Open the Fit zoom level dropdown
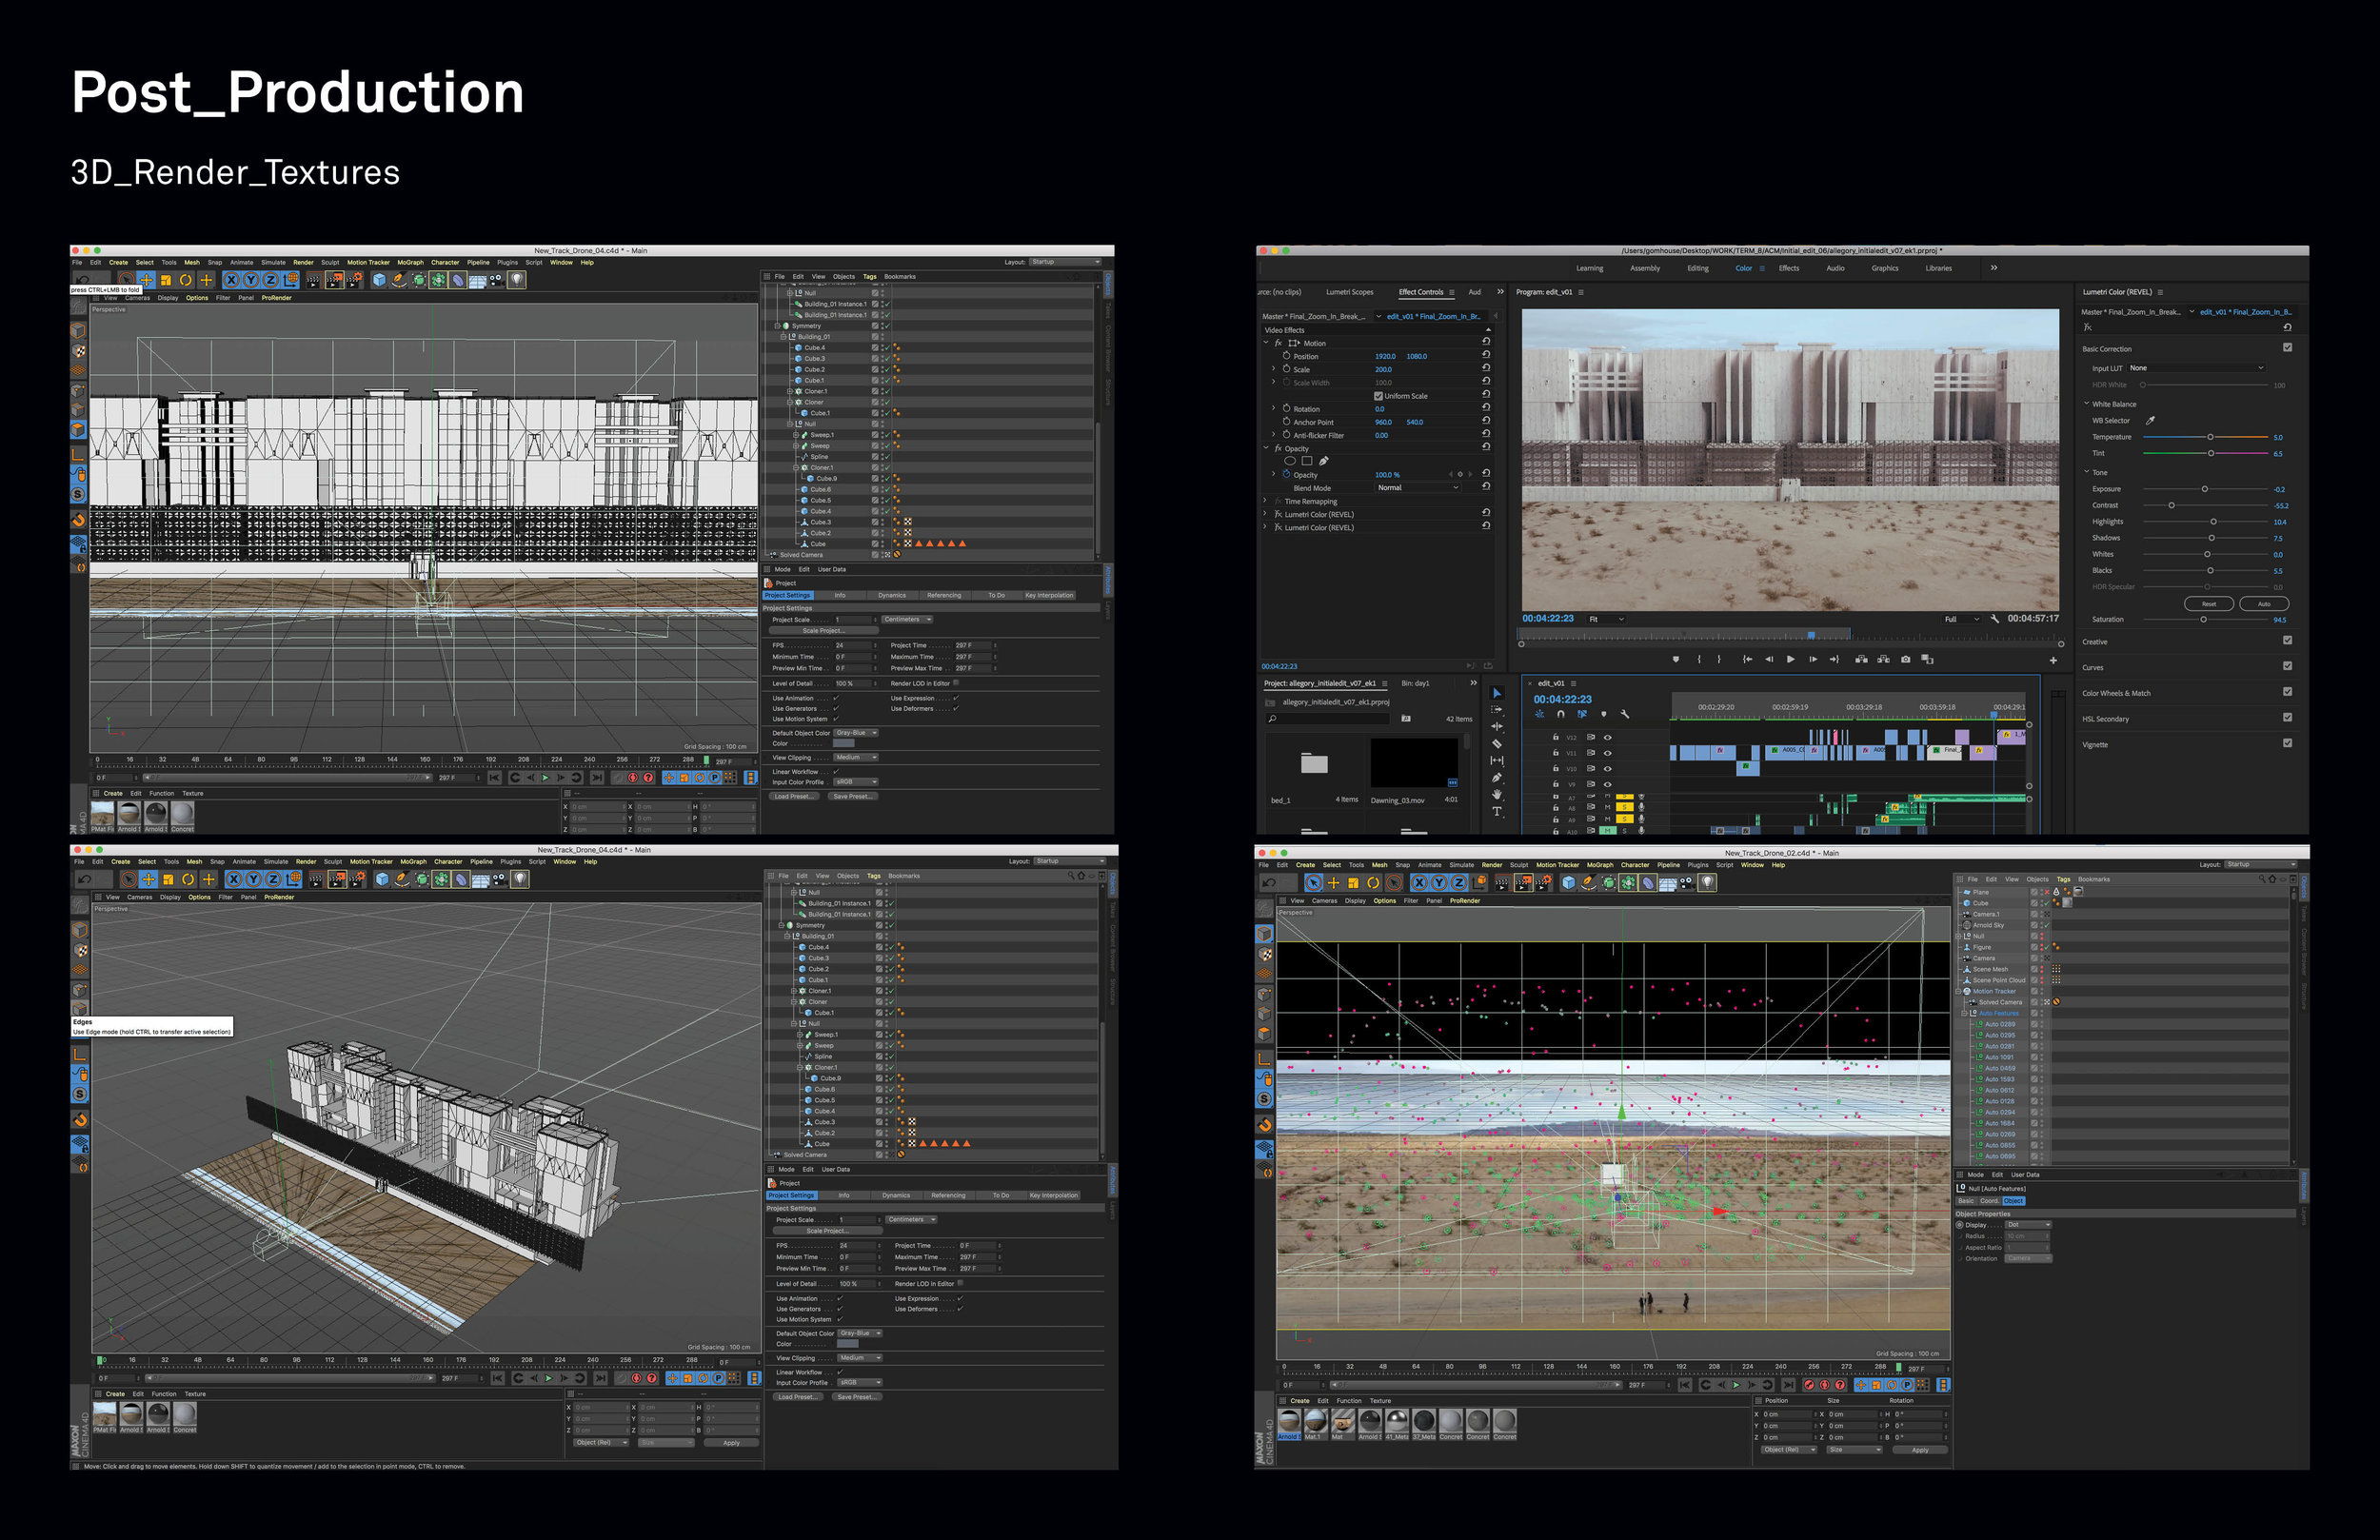The height and width of the screenshot is (1540, 2380). pos(1606,619)
